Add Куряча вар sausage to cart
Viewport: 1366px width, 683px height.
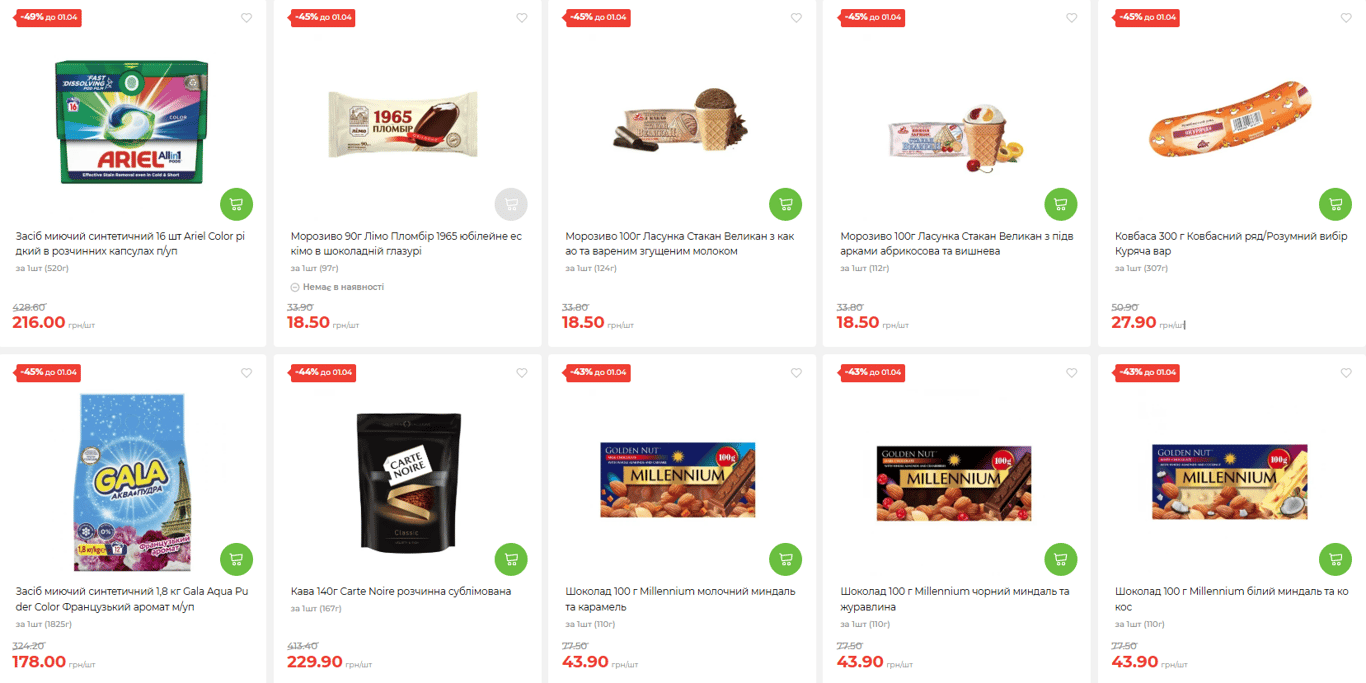pyautogui.click(x=1335, y=204)
